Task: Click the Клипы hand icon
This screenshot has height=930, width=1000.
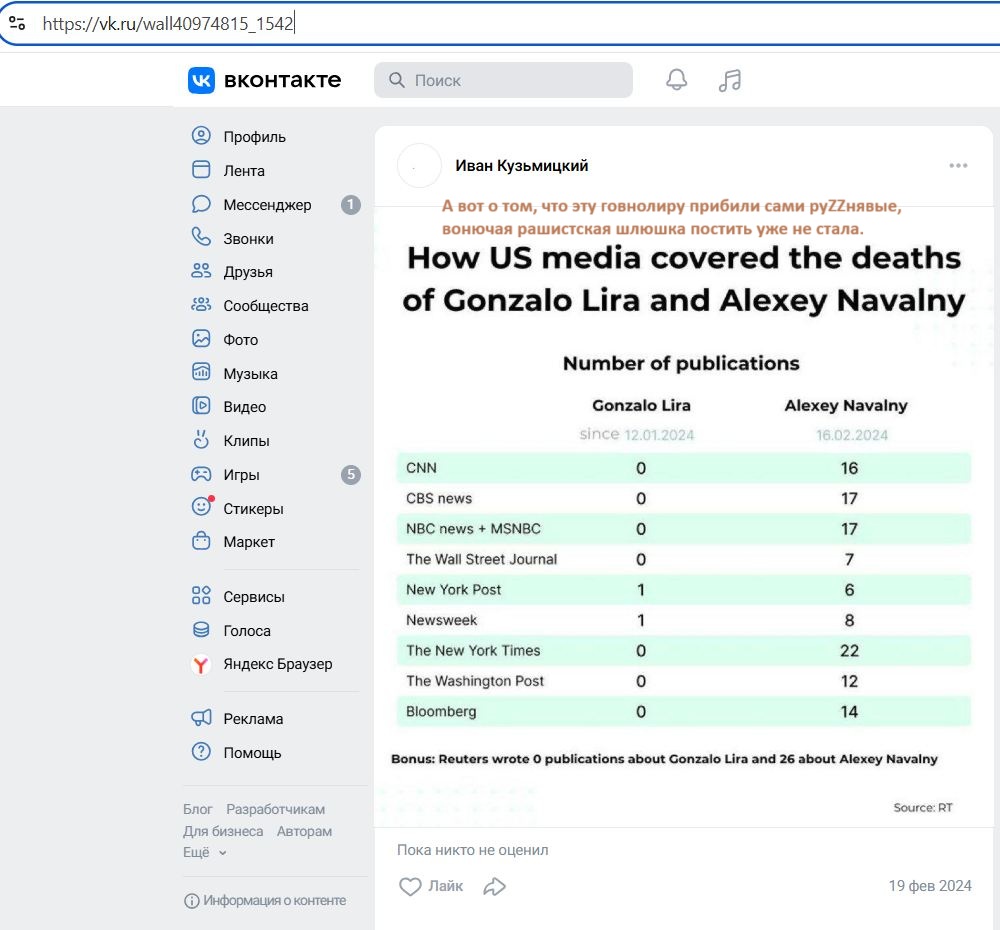Action: point(201,440)
